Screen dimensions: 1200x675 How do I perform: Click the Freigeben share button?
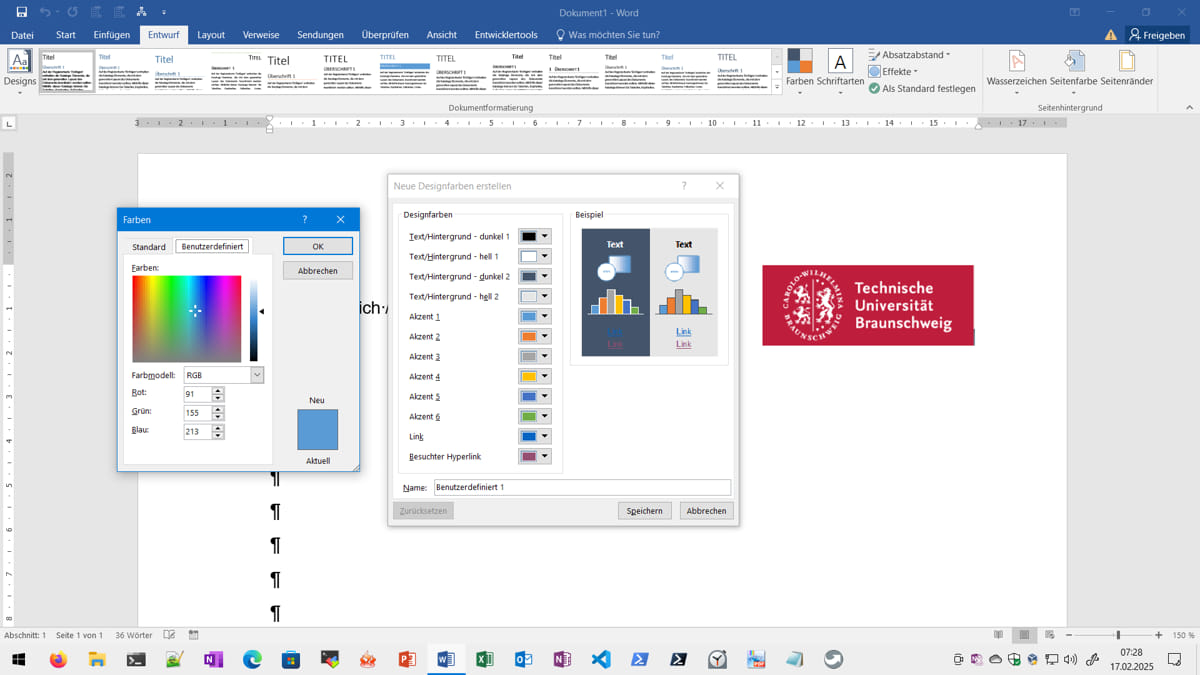tap(1158, 34)
